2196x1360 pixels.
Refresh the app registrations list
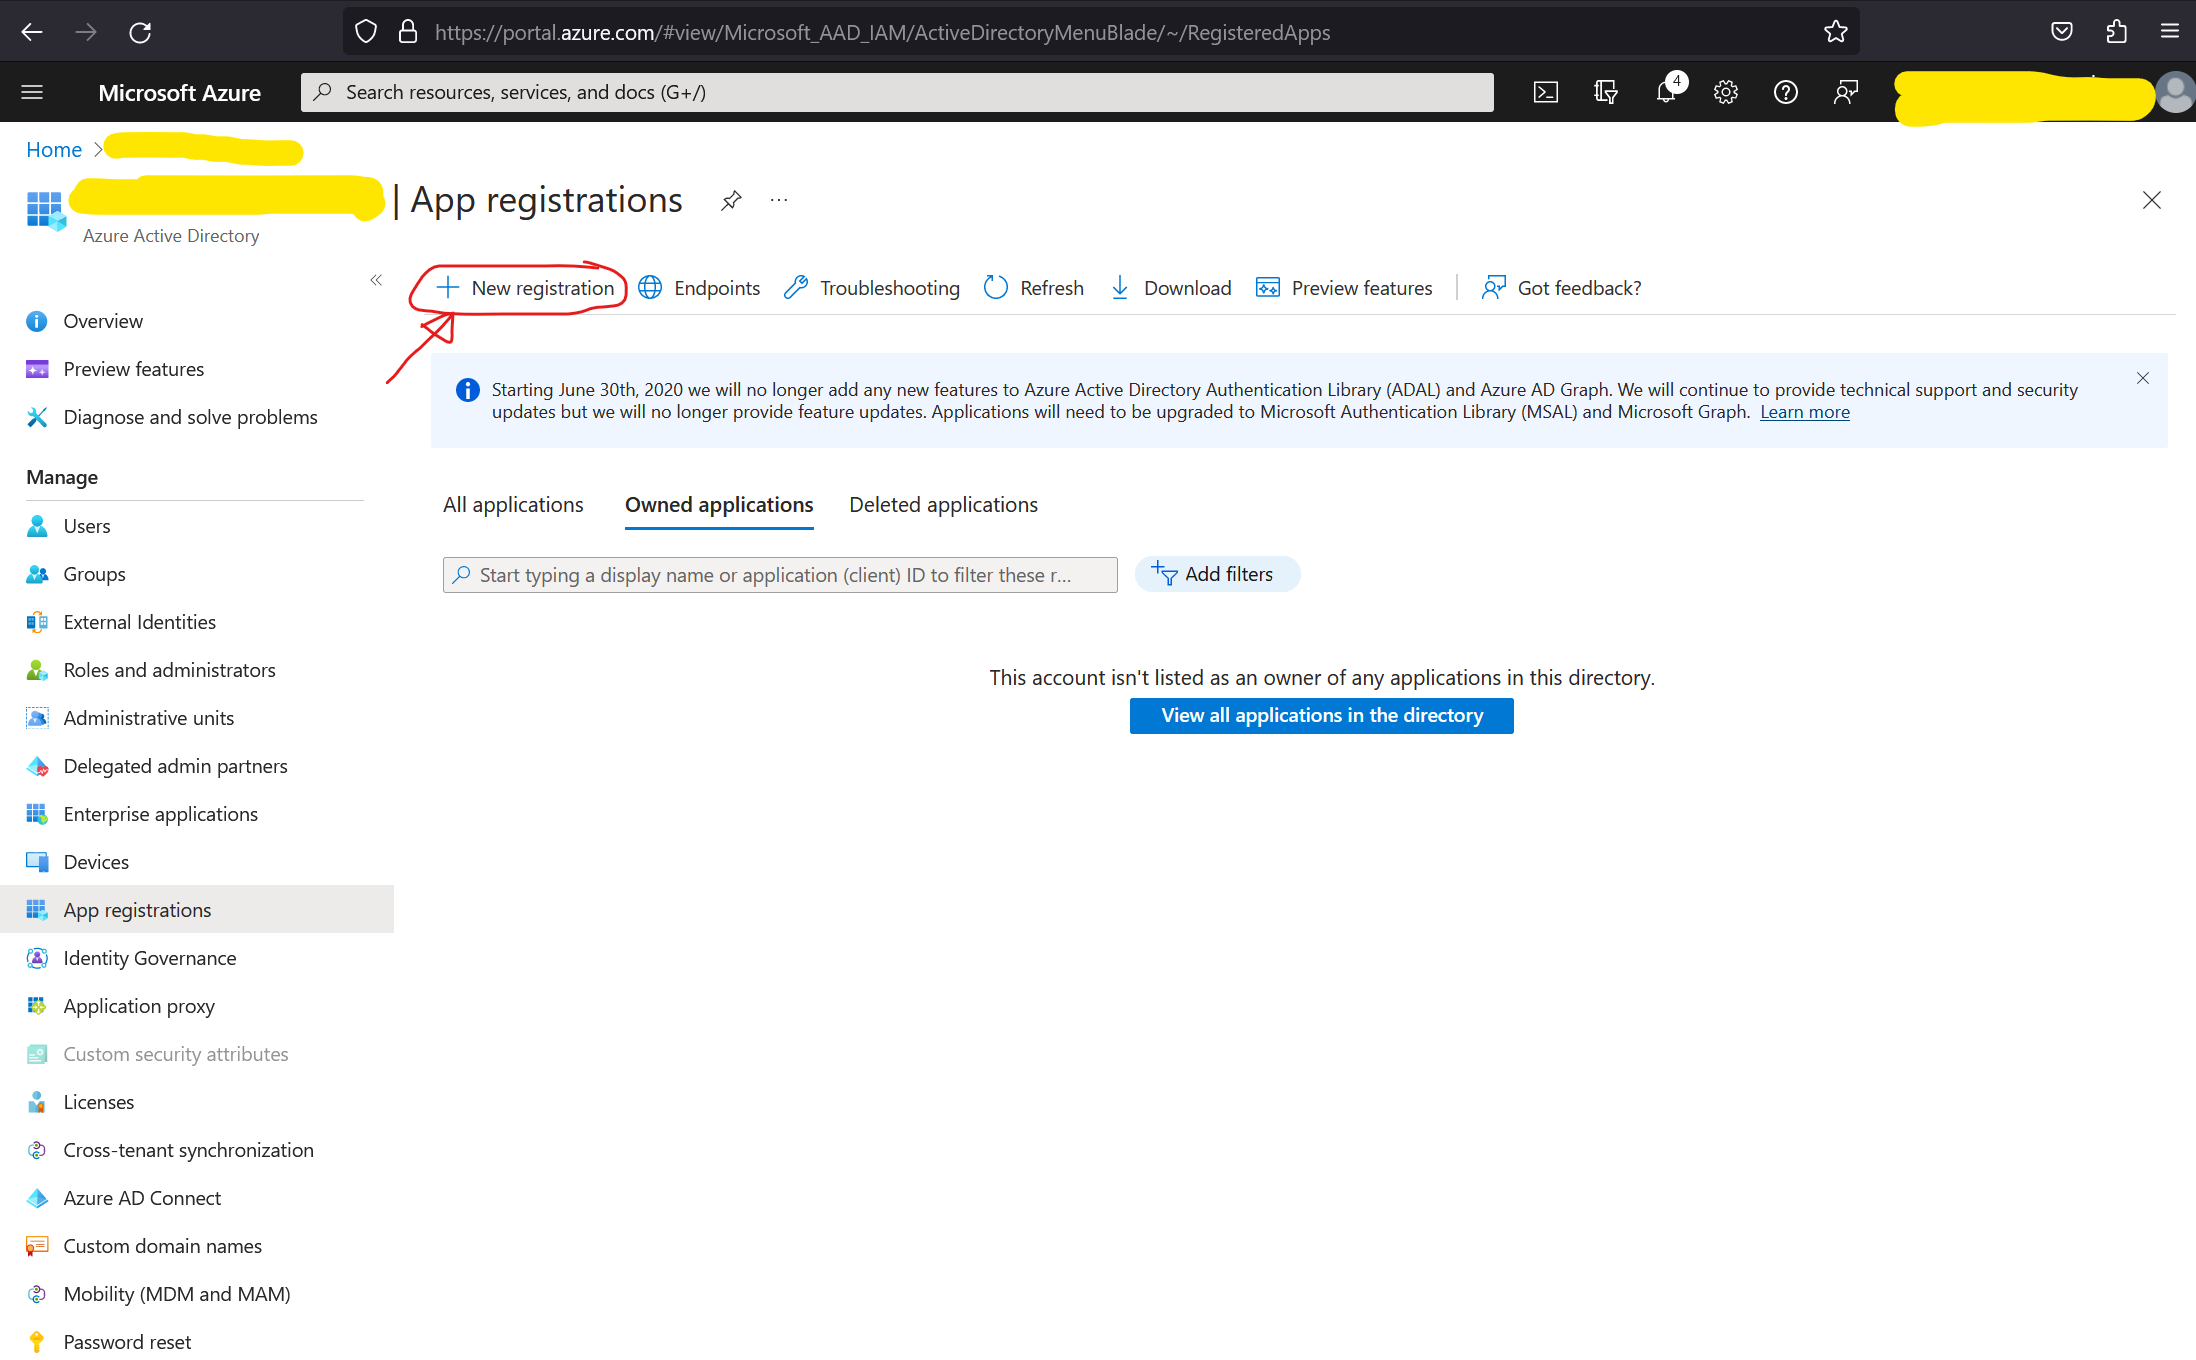pyautogui.click(x=1034, y=288)
